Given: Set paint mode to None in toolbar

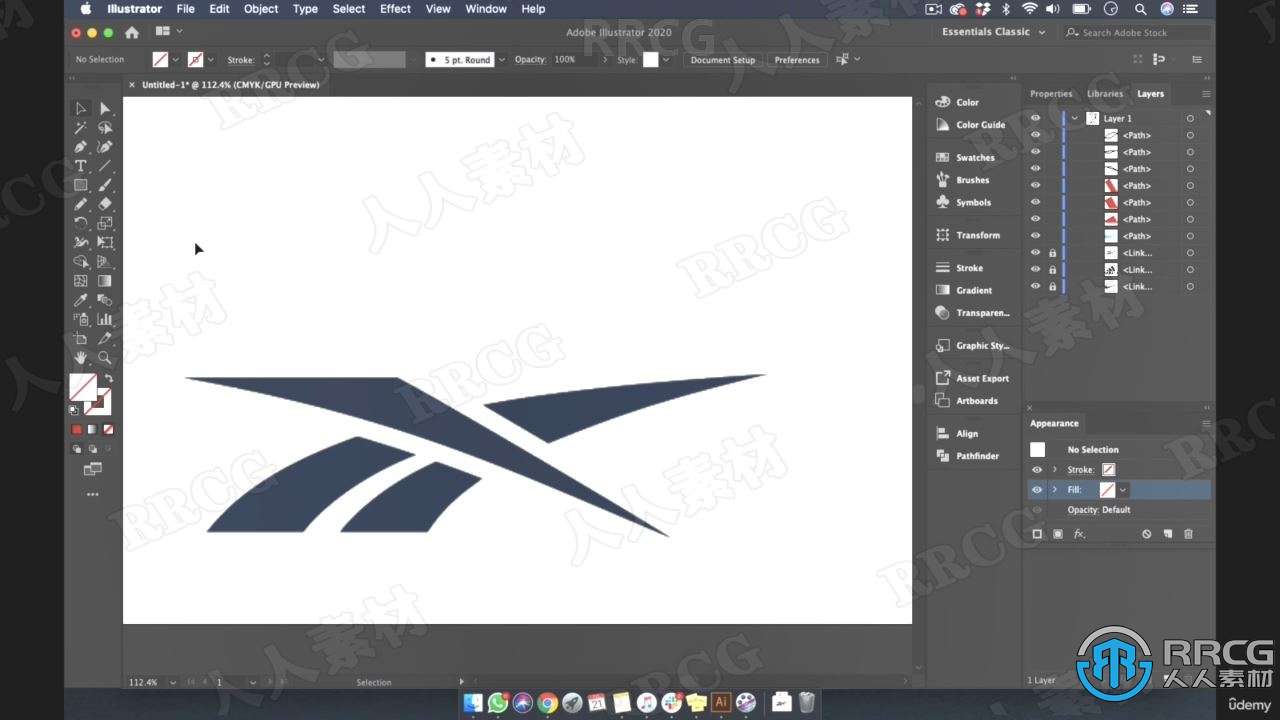Looking at the screenshot, I should pyautogui.click(x=108, y=429).
